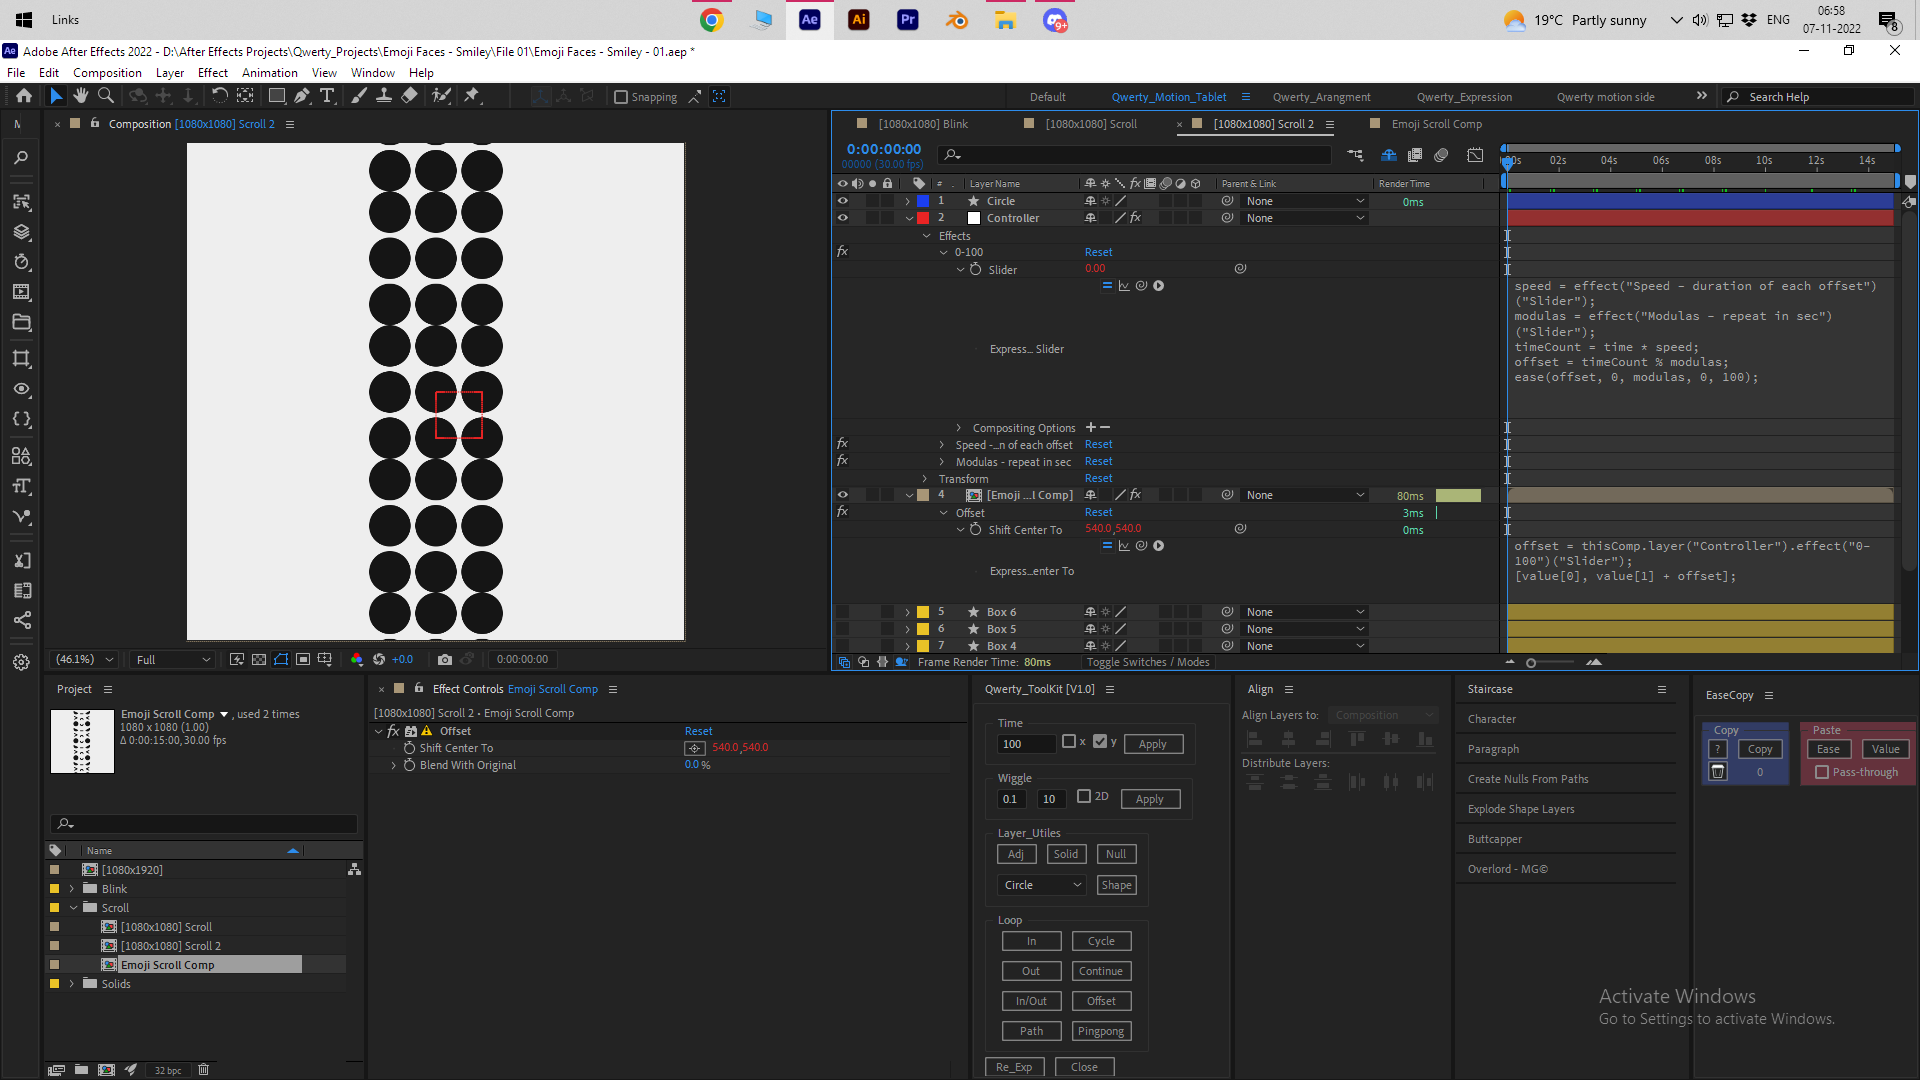The height and width of the screenshot is (1080, 1920).
Task: Select the Rotation tool
Action: (220, 96)
